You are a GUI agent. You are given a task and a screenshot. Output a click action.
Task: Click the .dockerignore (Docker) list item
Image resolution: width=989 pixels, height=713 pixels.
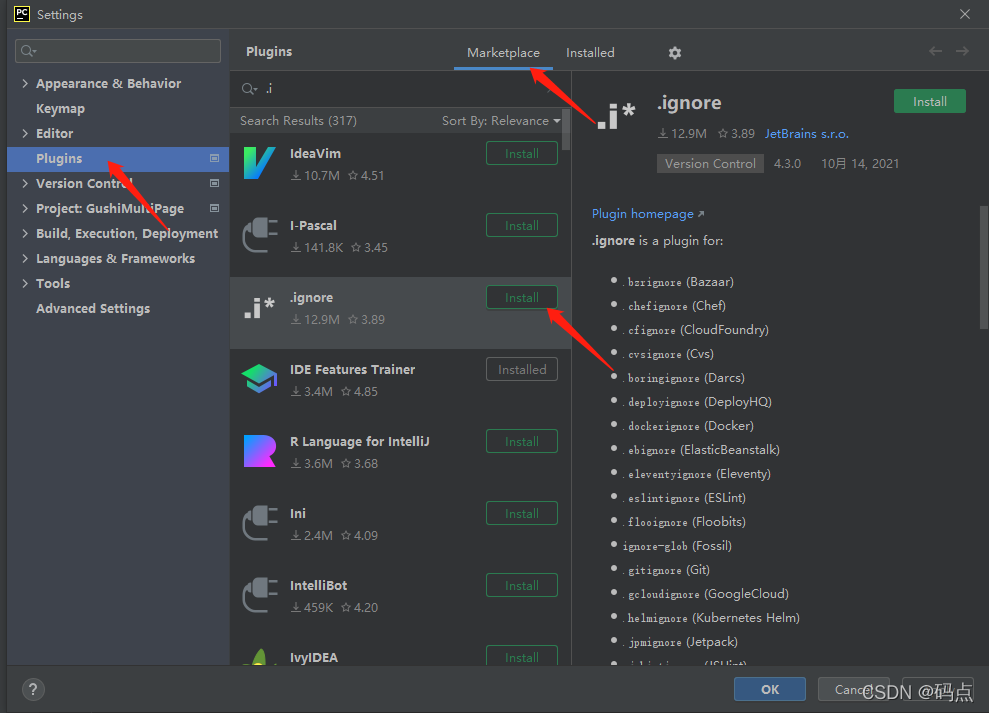(x=688, y=426)
